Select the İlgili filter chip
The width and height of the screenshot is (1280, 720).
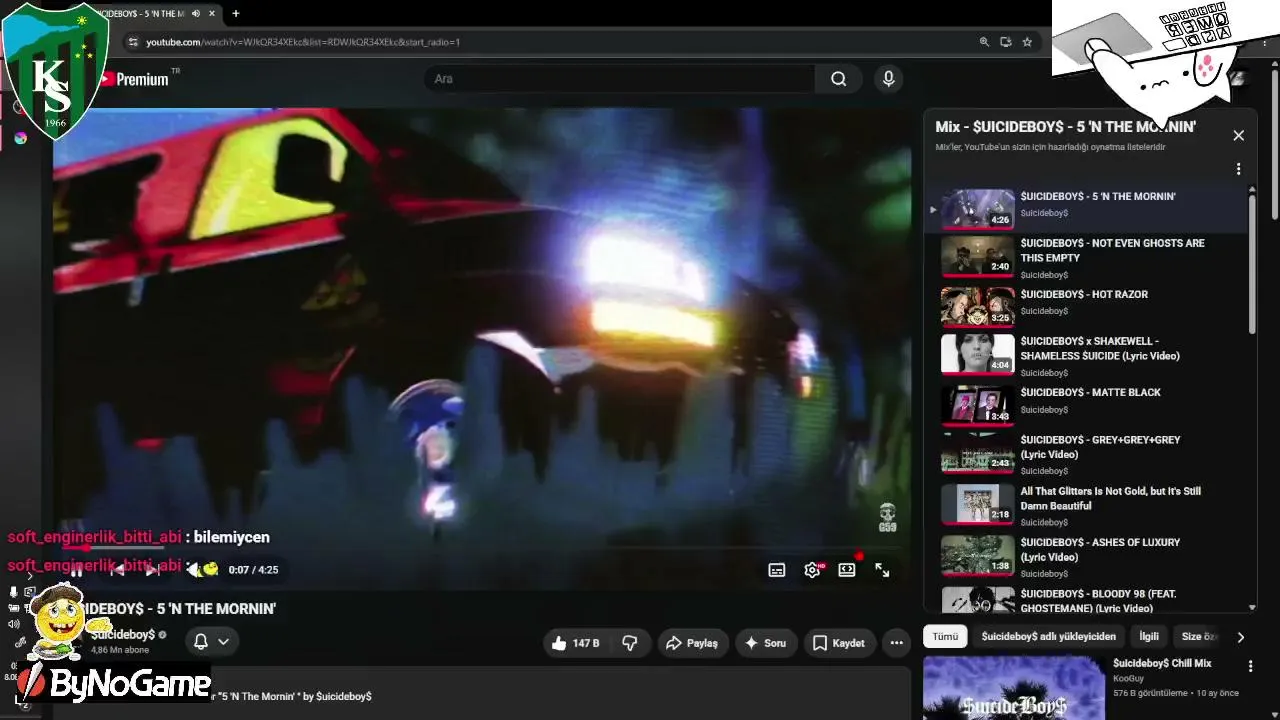point(1149,637)
